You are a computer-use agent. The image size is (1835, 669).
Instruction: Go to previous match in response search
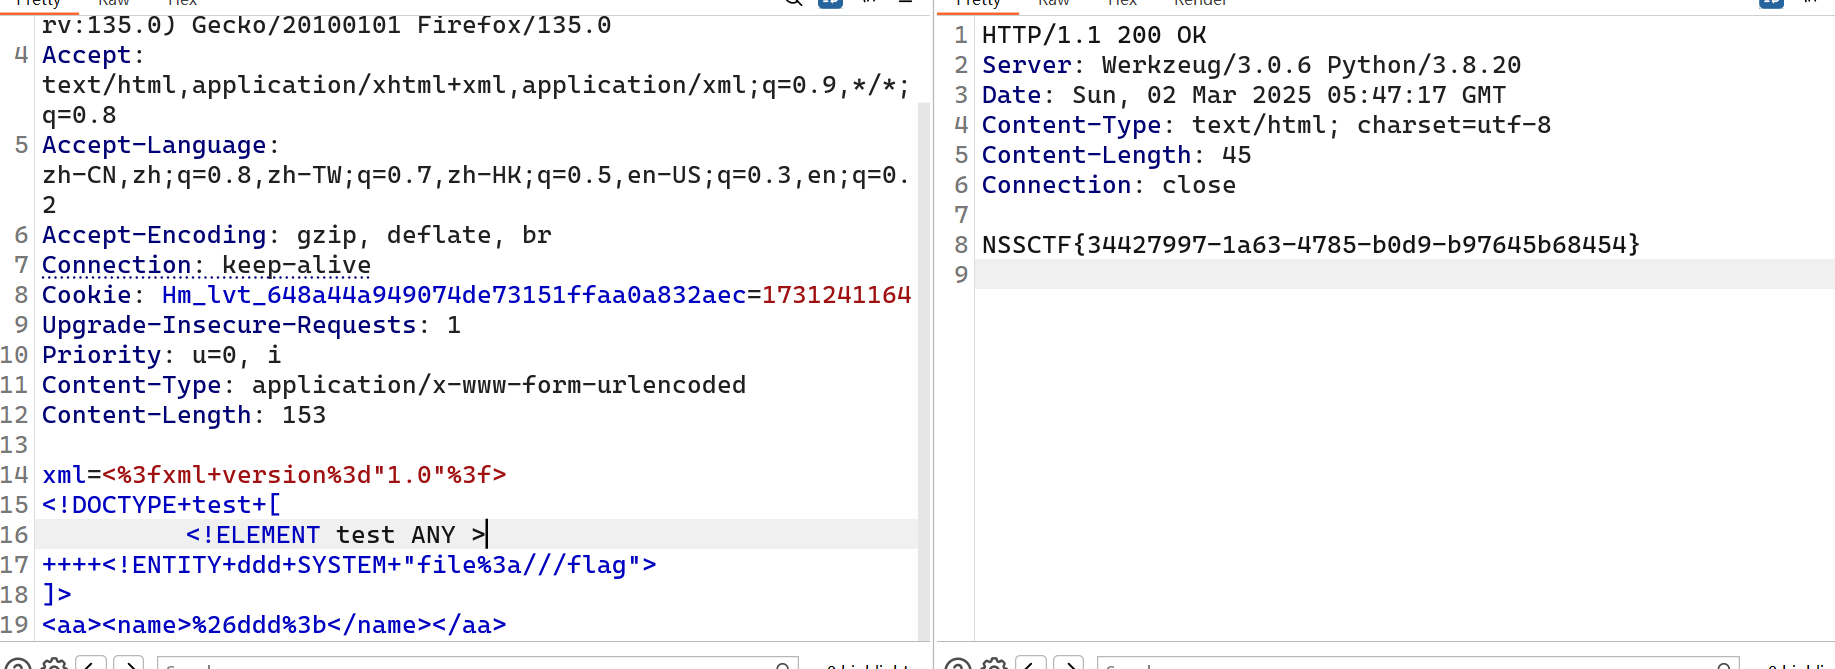coord(1031,664)
